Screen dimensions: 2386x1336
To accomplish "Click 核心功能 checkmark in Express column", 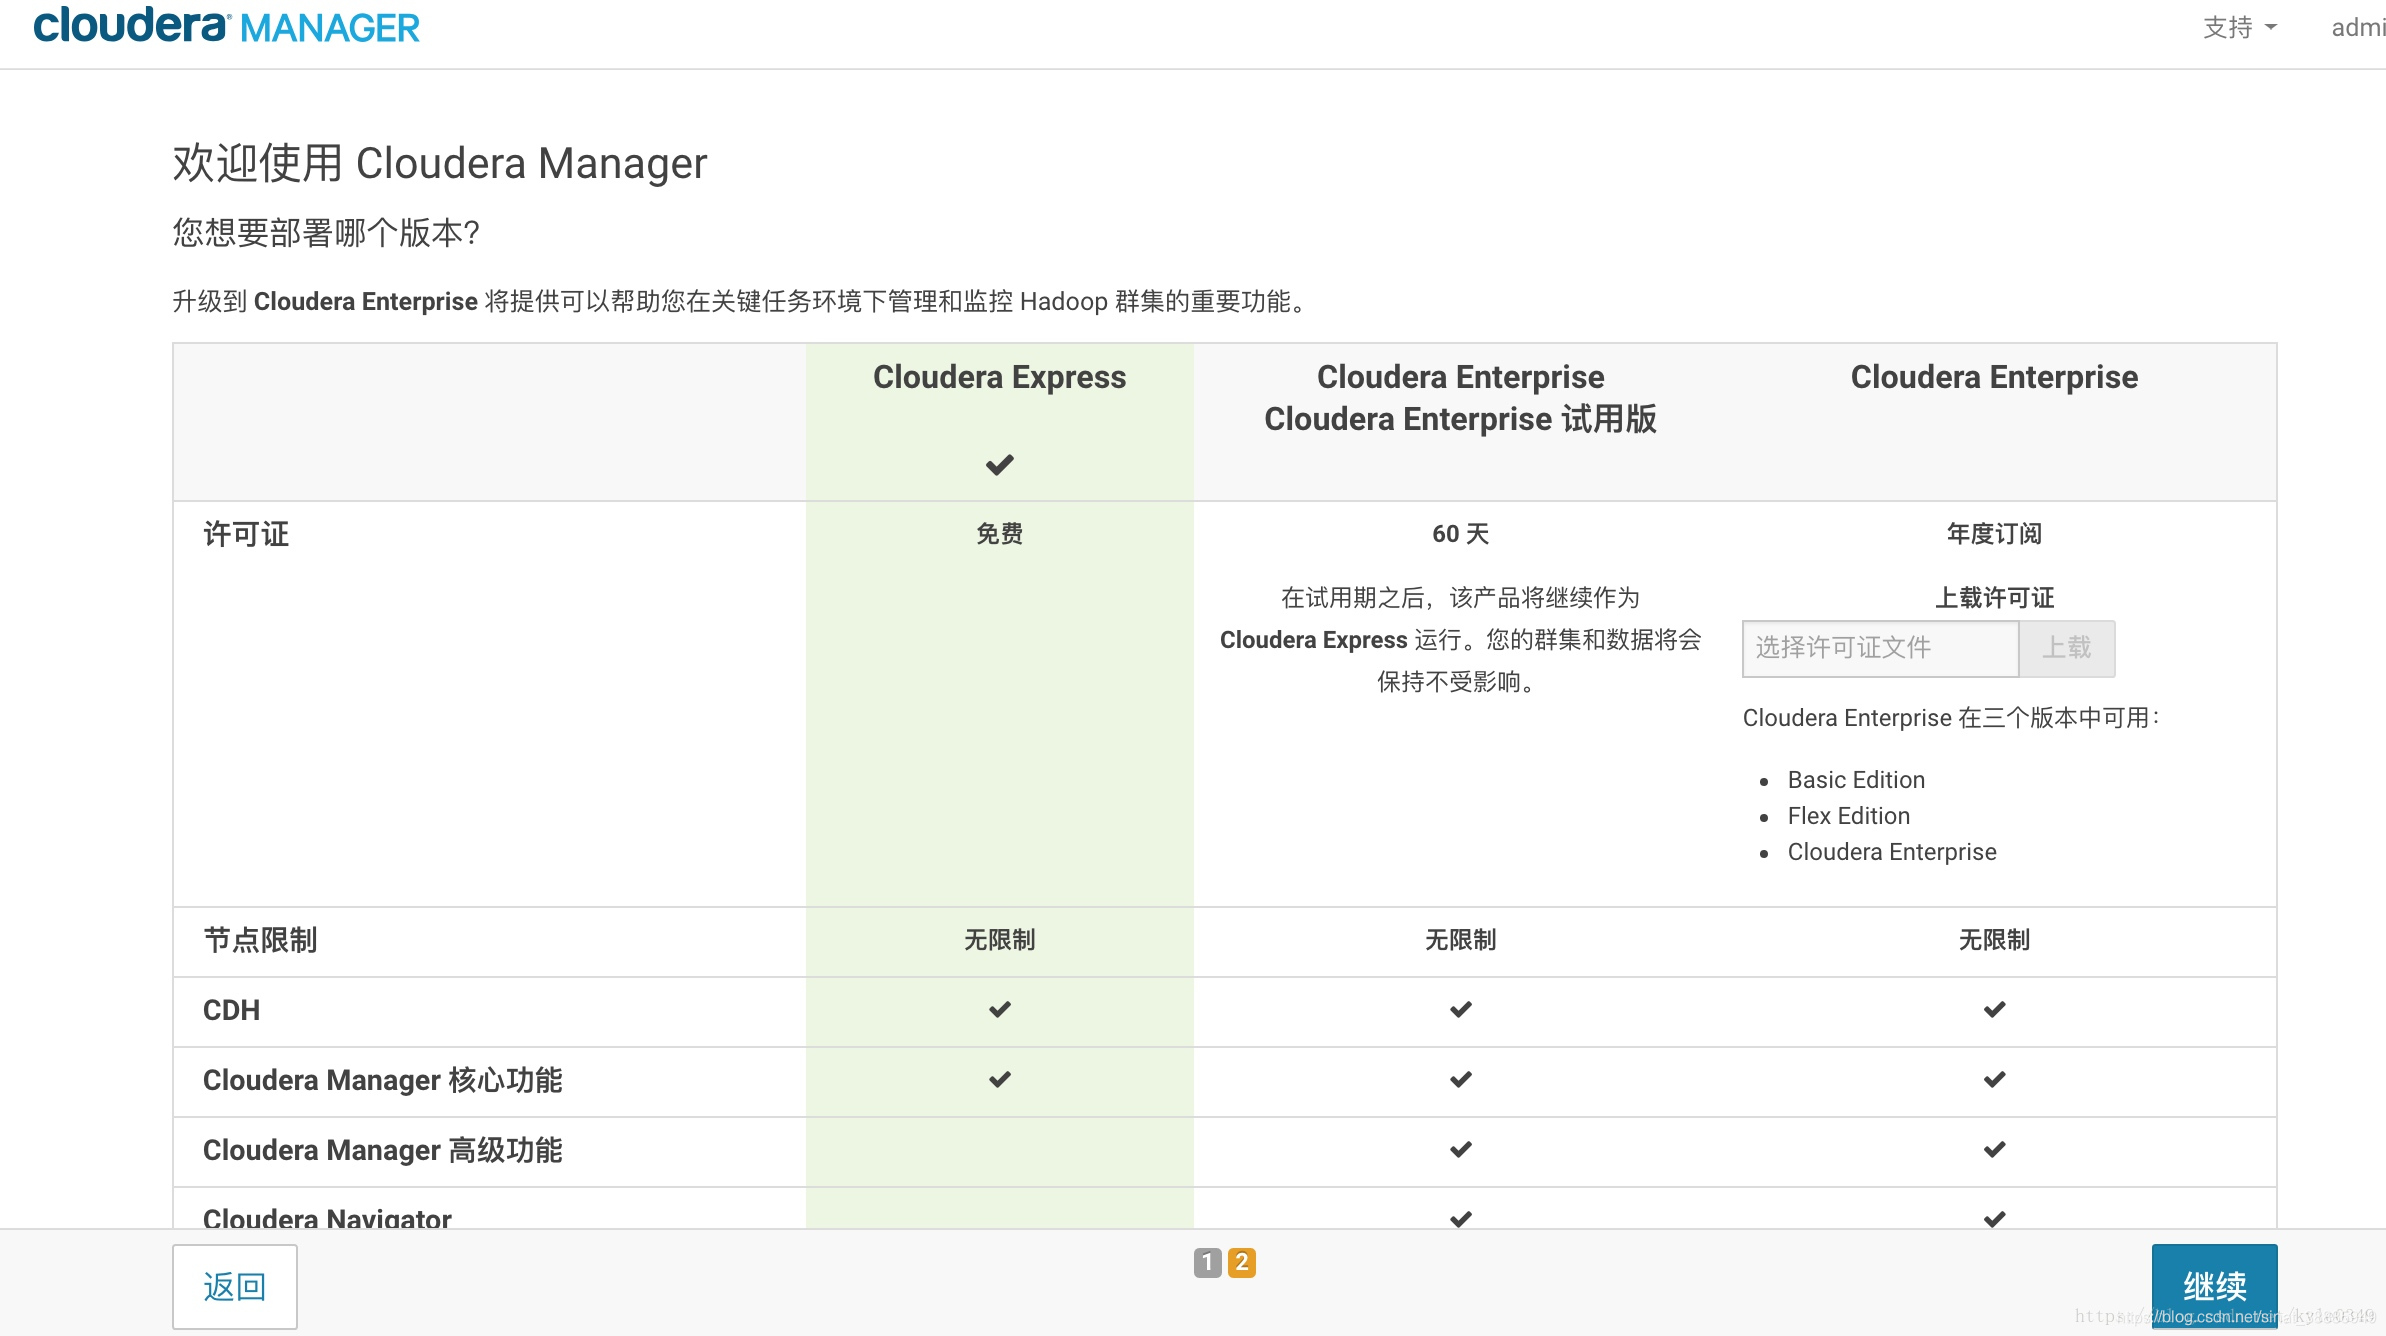I will [999, 1080].
